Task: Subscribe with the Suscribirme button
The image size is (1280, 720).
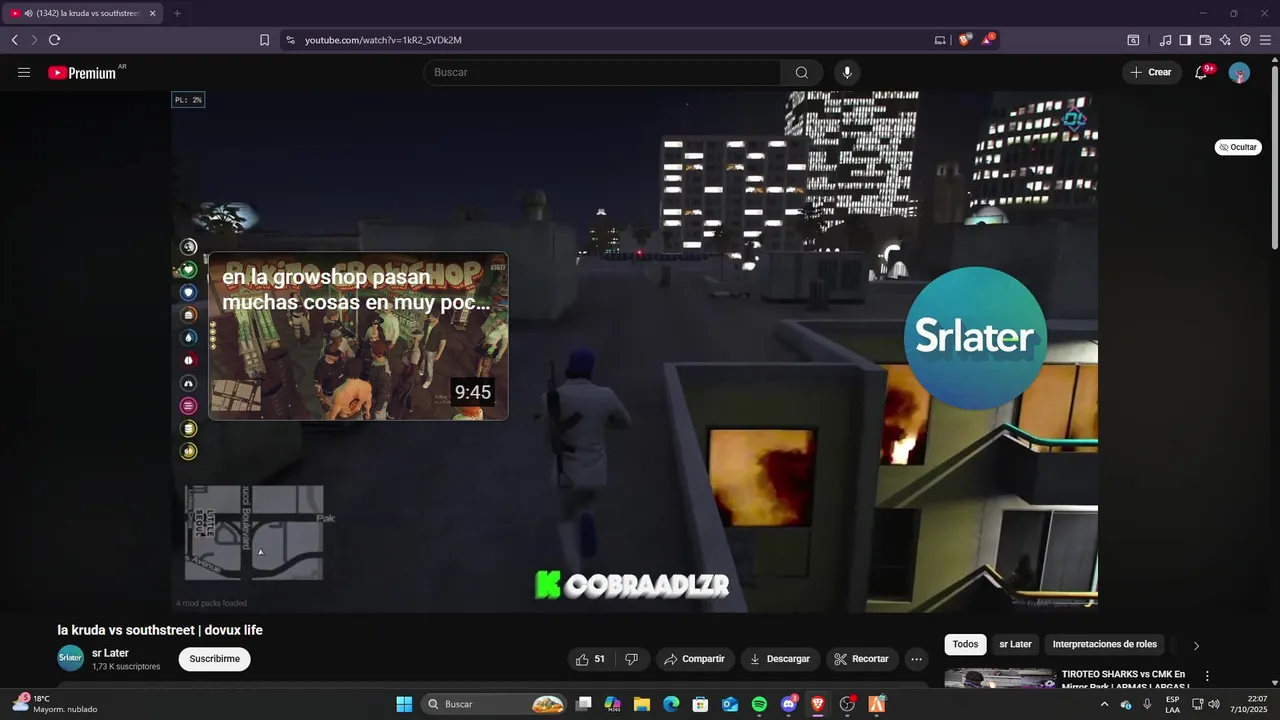Action: coord(214,659)
